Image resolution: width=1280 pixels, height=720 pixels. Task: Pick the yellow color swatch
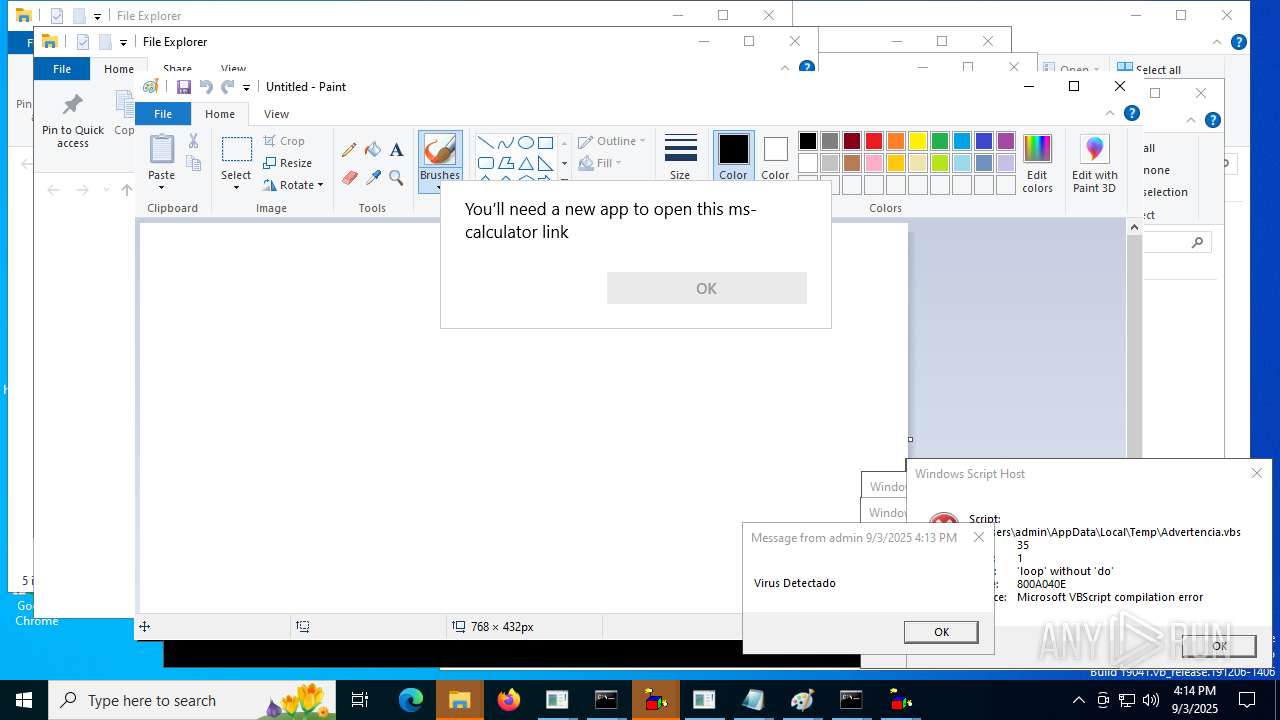(918, 141)
